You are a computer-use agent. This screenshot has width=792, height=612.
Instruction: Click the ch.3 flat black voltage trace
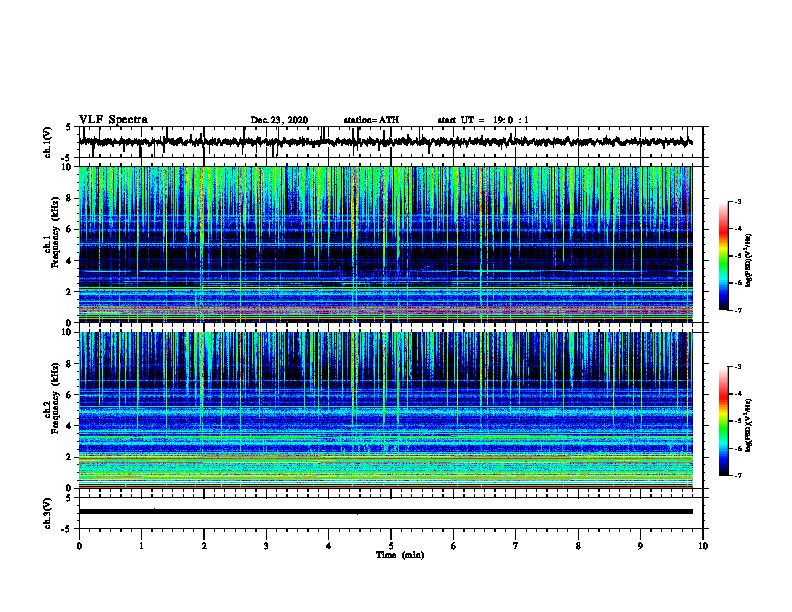pyautogui.click(x=385, y=512)
